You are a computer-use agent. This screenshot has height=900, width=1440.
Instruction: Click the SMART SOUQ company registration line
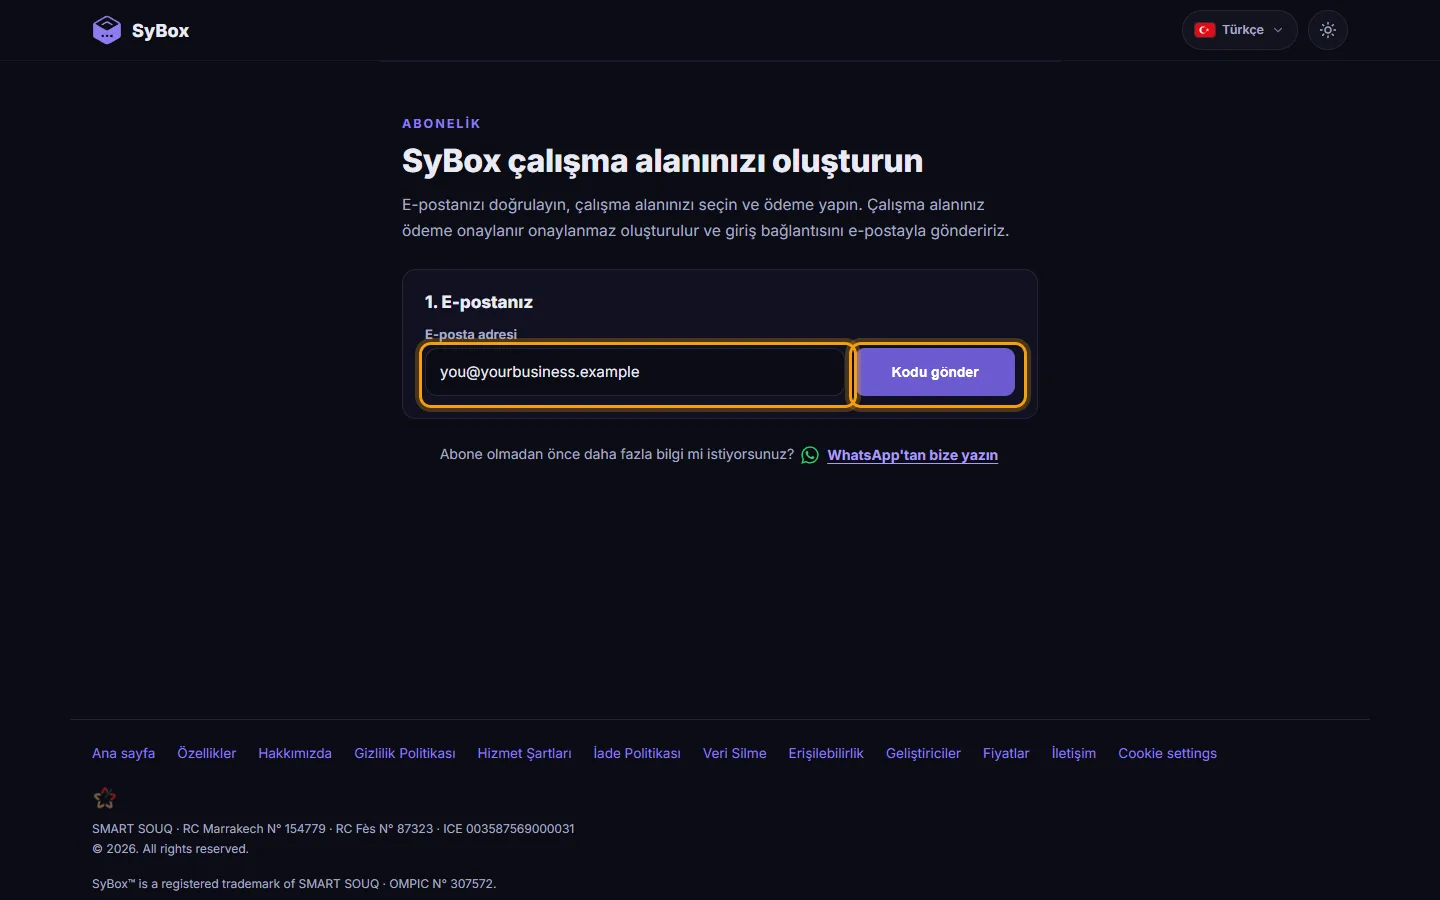coord(333,829)
